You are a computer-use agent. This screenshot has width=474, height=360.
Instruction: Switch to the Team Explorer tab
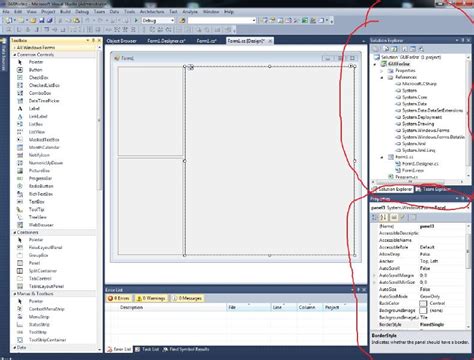(x=433, y=189)
